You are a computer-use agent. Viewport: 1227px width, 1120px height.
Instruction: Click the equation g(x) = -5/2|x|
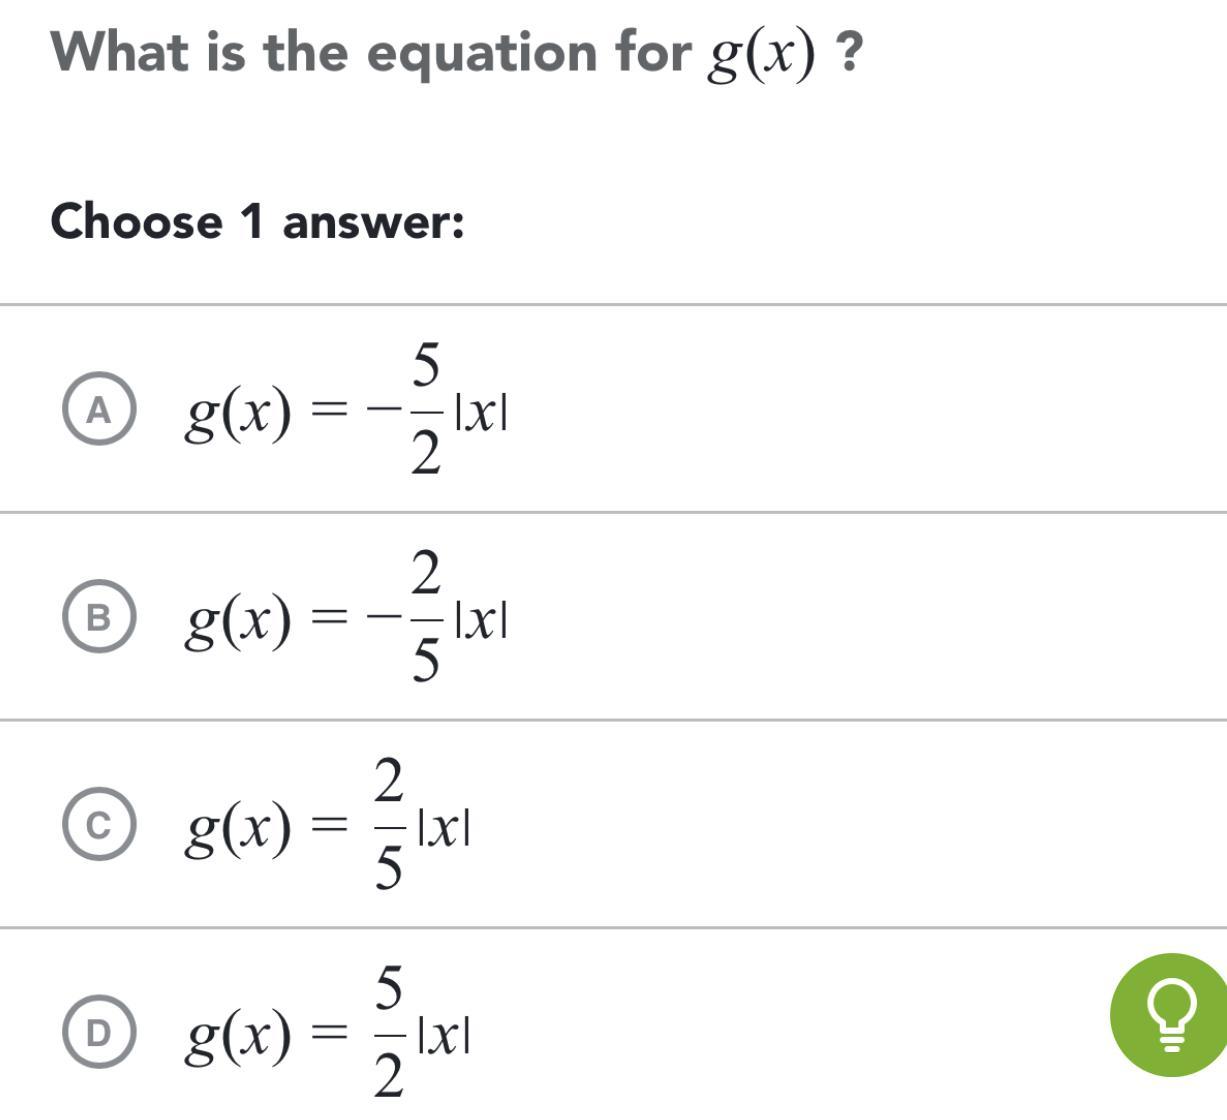(345, 411)
